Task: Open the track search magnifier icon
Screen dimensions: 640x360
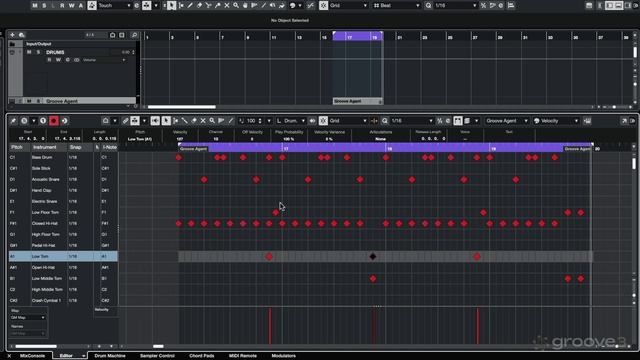Action: coord(134,35)
